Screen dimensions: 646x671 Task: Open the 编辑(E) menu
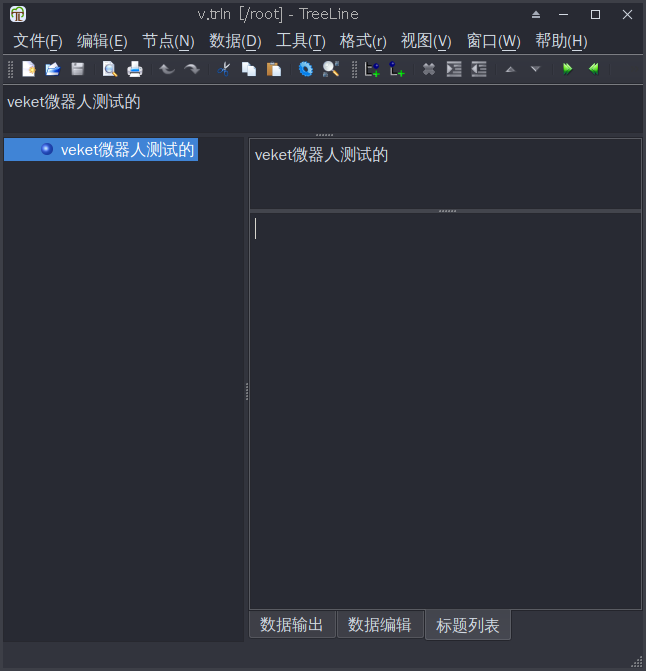click(x=102, y=41)
